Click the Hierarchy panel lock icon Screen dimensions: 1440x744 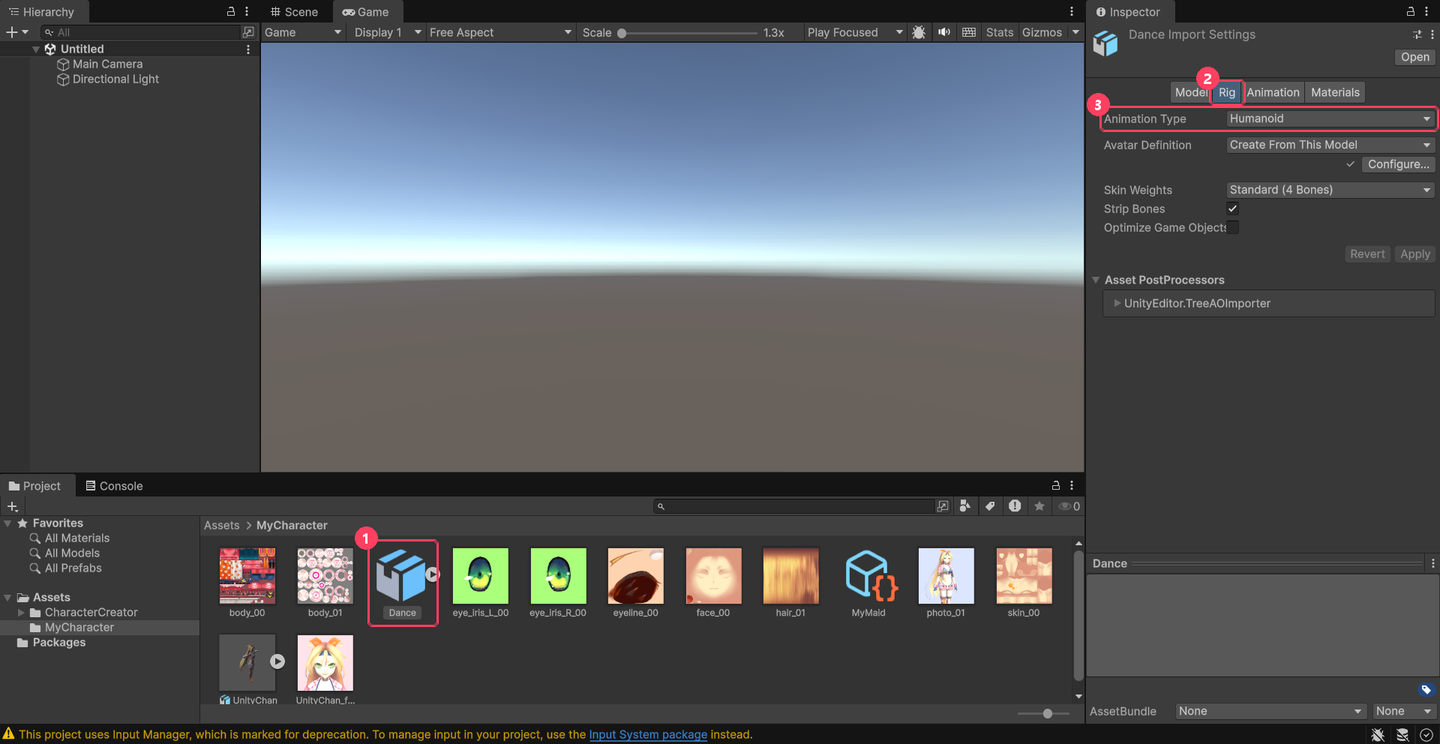231,12
